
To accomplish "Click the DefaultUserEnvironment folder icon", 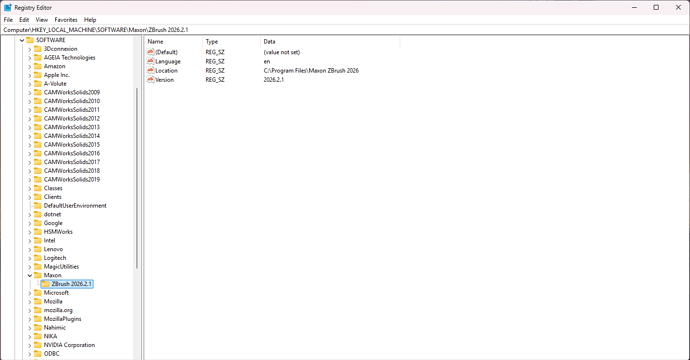I will tap(38, 206).
